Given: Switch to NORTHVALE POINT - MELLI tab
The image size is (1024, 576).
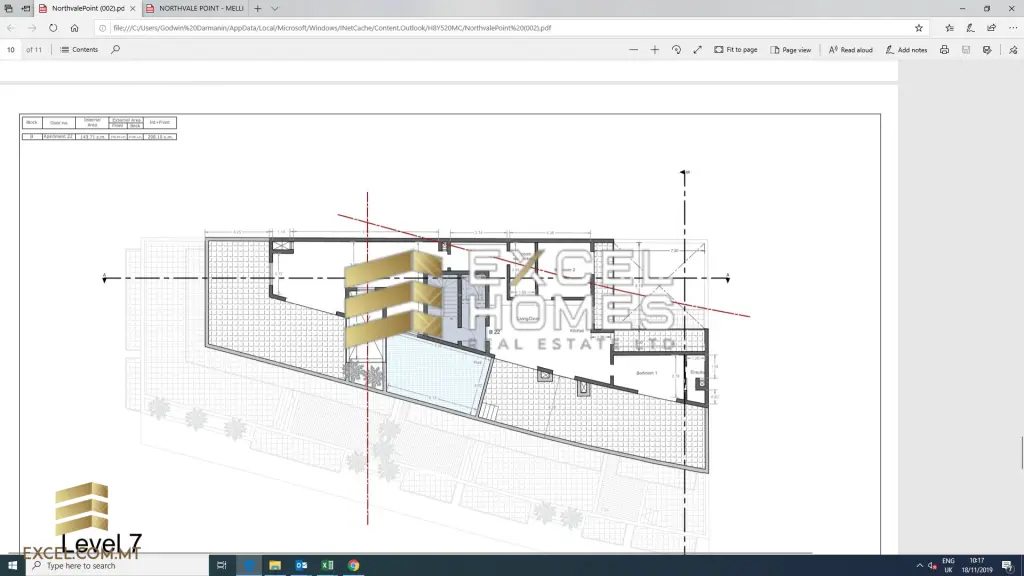Looking at the screenshot, I should point(195,8).
